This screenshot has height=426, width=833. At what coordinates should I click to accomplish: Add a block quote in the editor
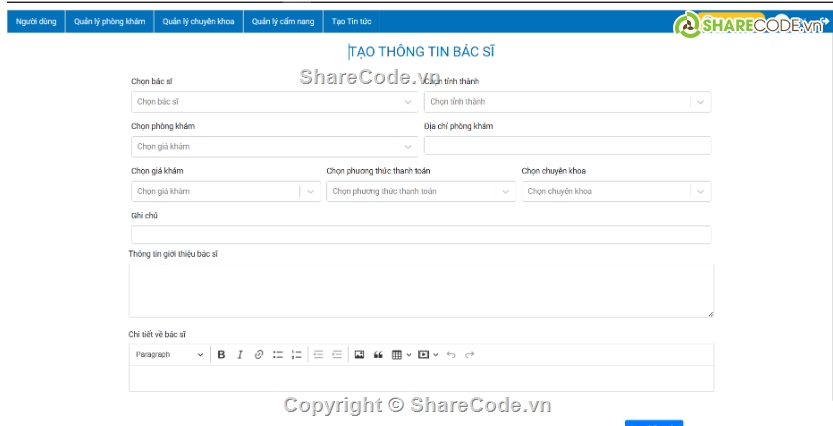tap(378, 355)
